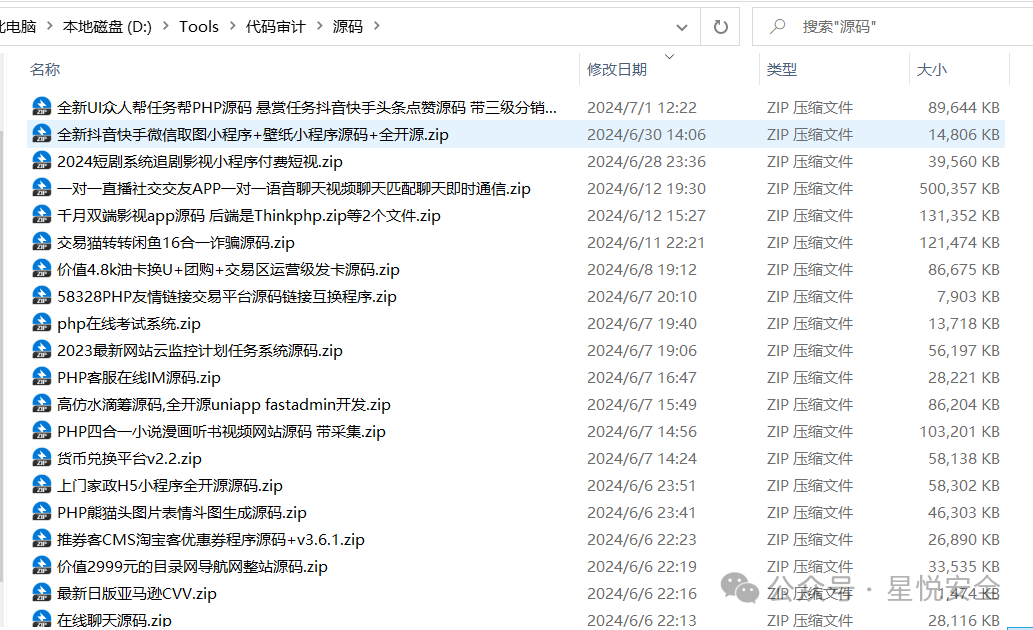The image size is (1033, 630).
Task: Select zip icon of 2024短剧系统追剧影视小程序 file
Action: [x=42, y=161]
